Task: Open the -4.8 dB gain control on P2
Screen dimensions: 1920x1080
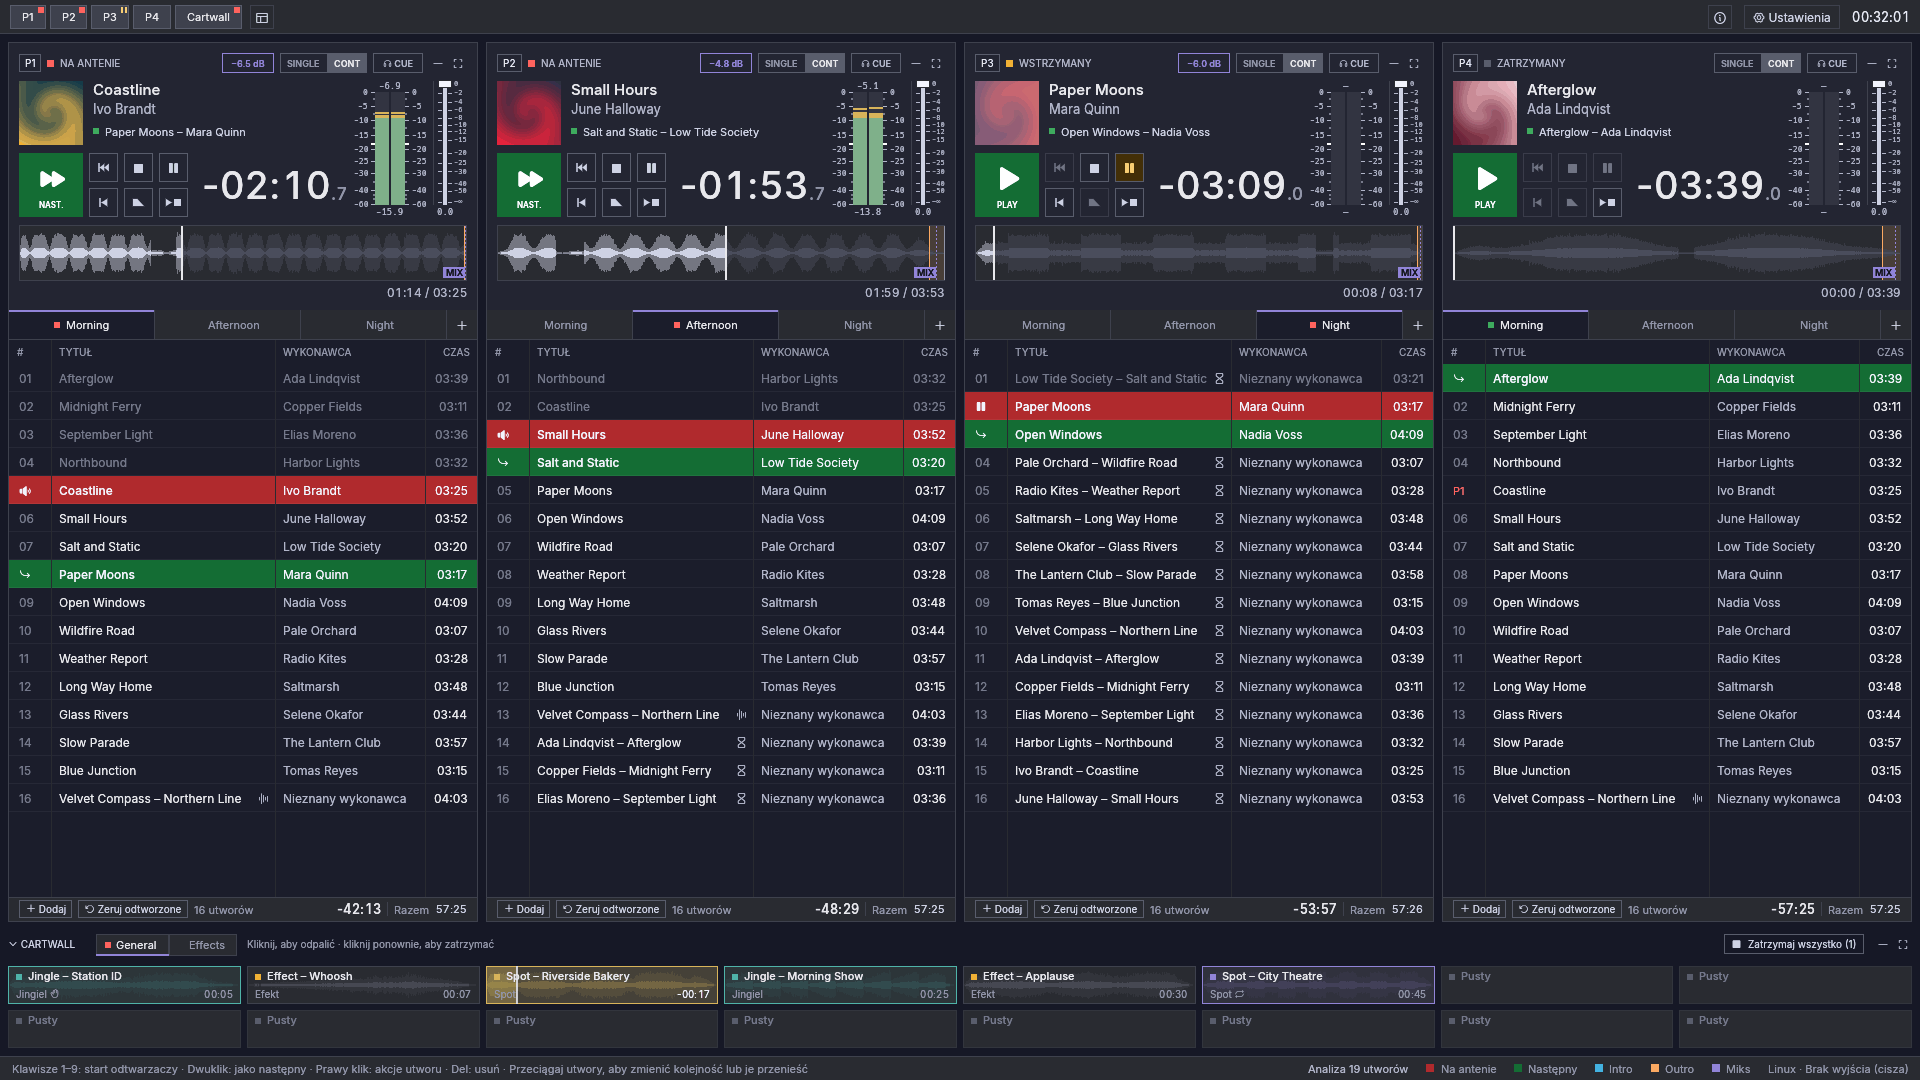Action: point(726,63)
